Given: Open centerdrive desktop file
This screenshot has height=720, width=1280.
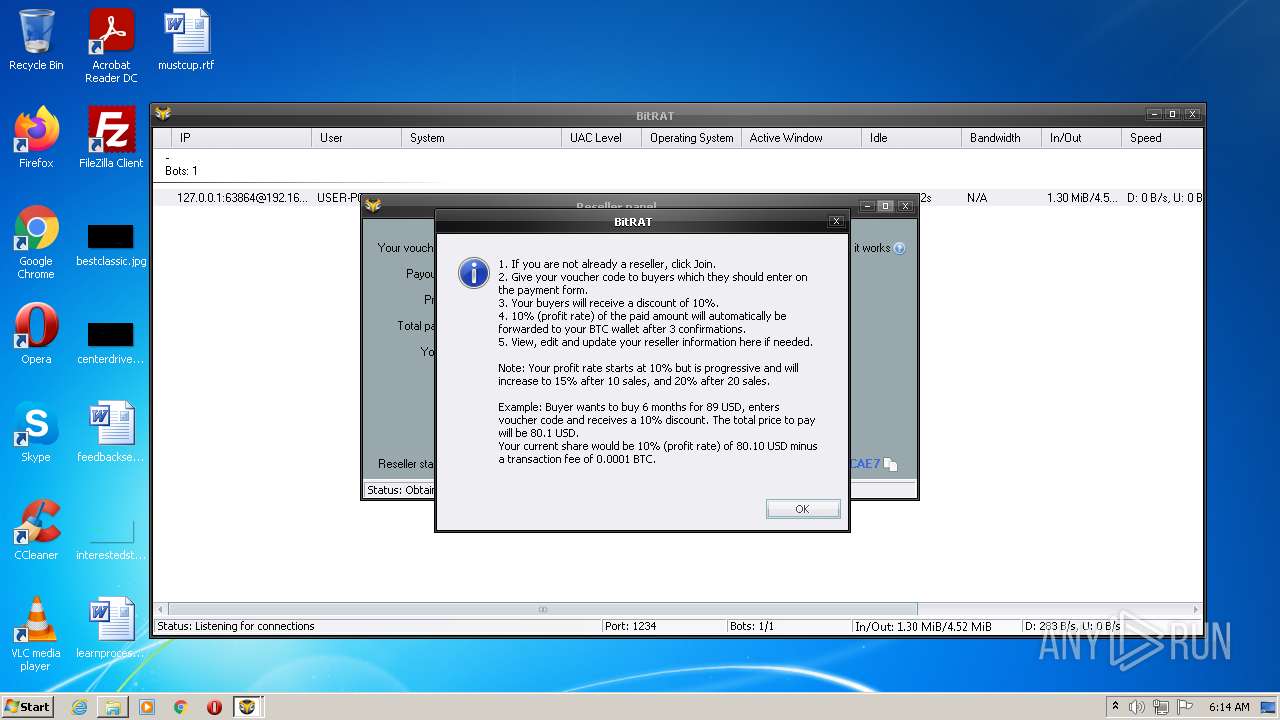Looking at the screenshot, I should [x=111, y=343].
